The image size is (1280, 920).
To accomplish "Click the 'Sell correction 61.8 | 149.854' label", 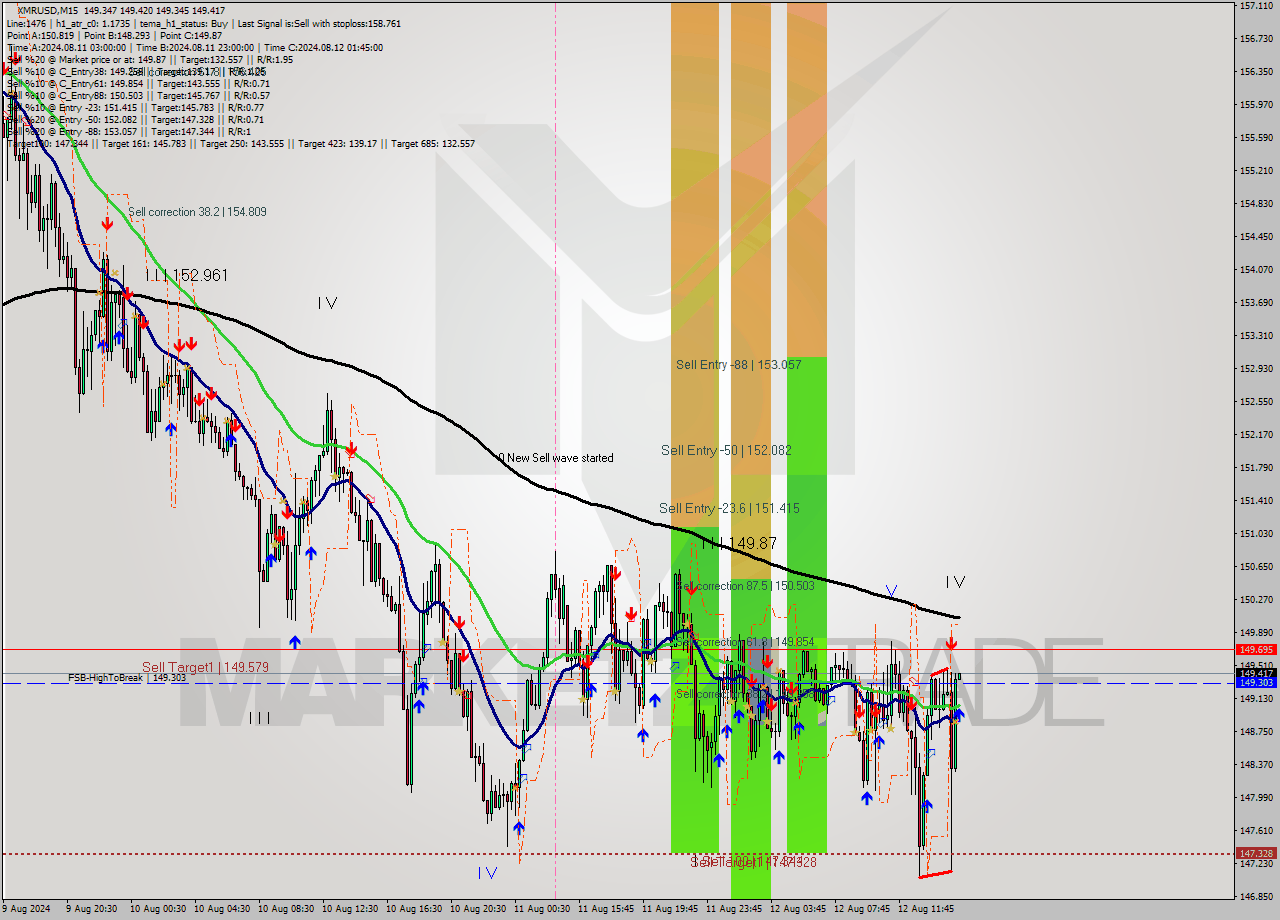I will pos(745,642).
